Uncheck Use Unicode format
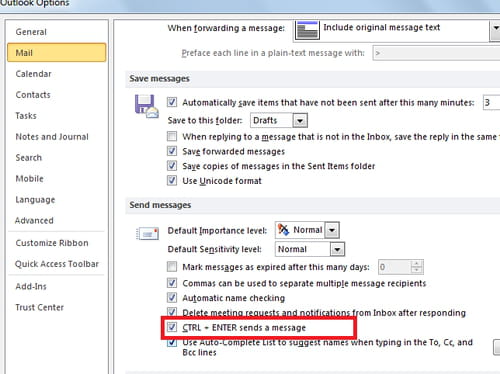Screen dimensions: 500x374 tap(172, 180)
